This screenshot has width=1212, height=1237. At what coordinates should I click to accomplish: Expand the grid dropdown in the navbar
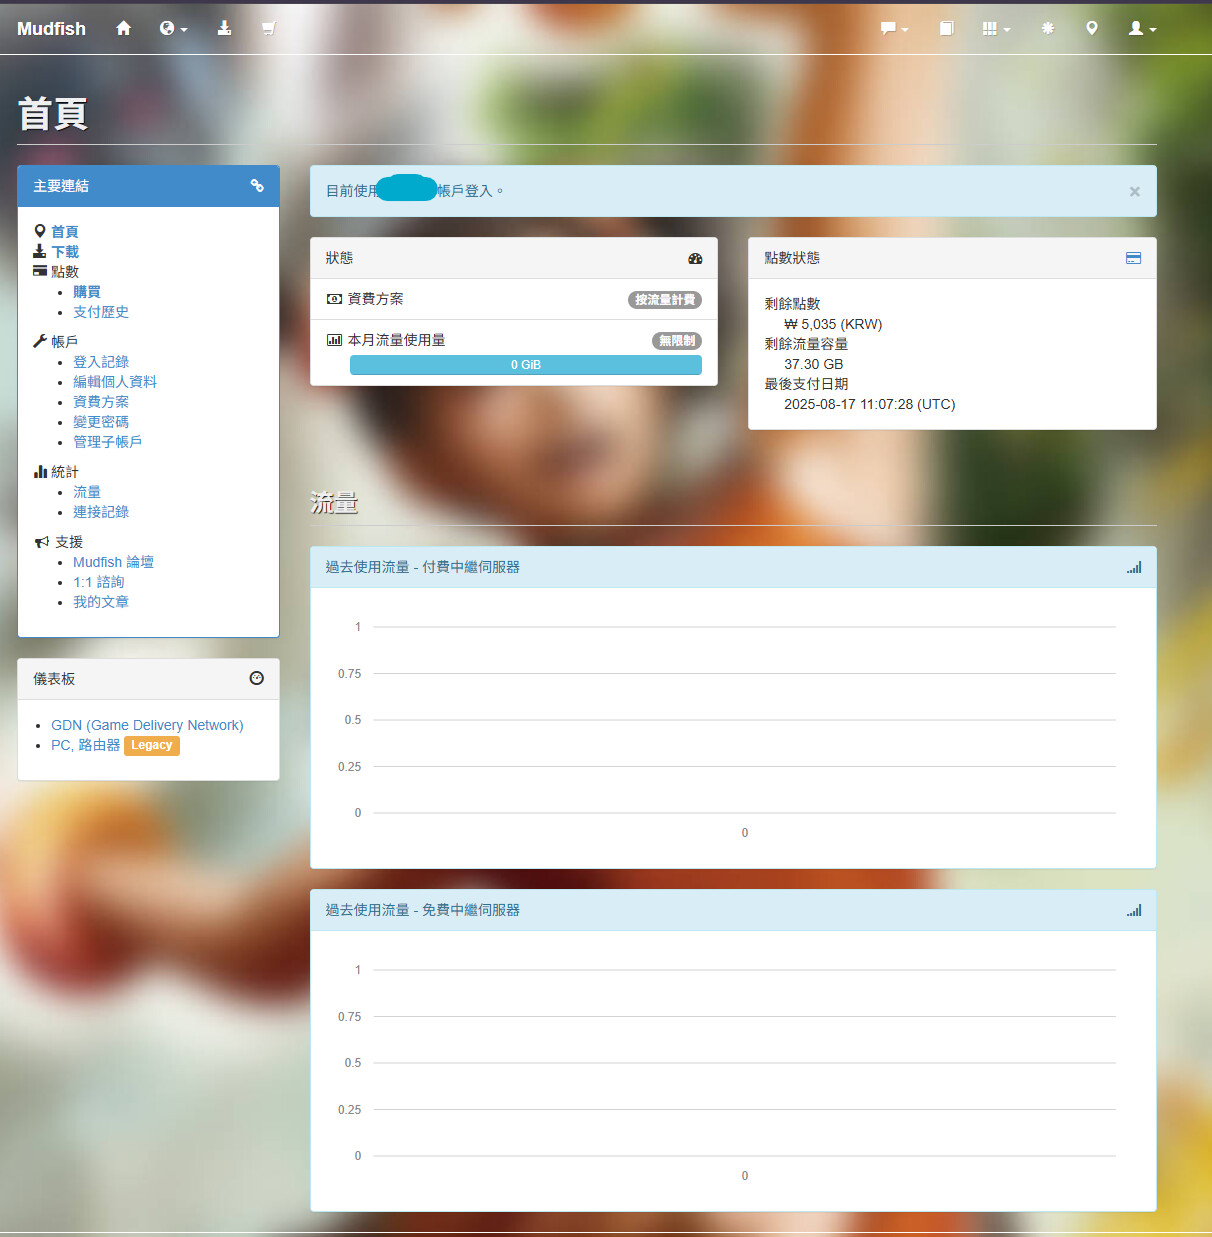[x=995, y=28]
